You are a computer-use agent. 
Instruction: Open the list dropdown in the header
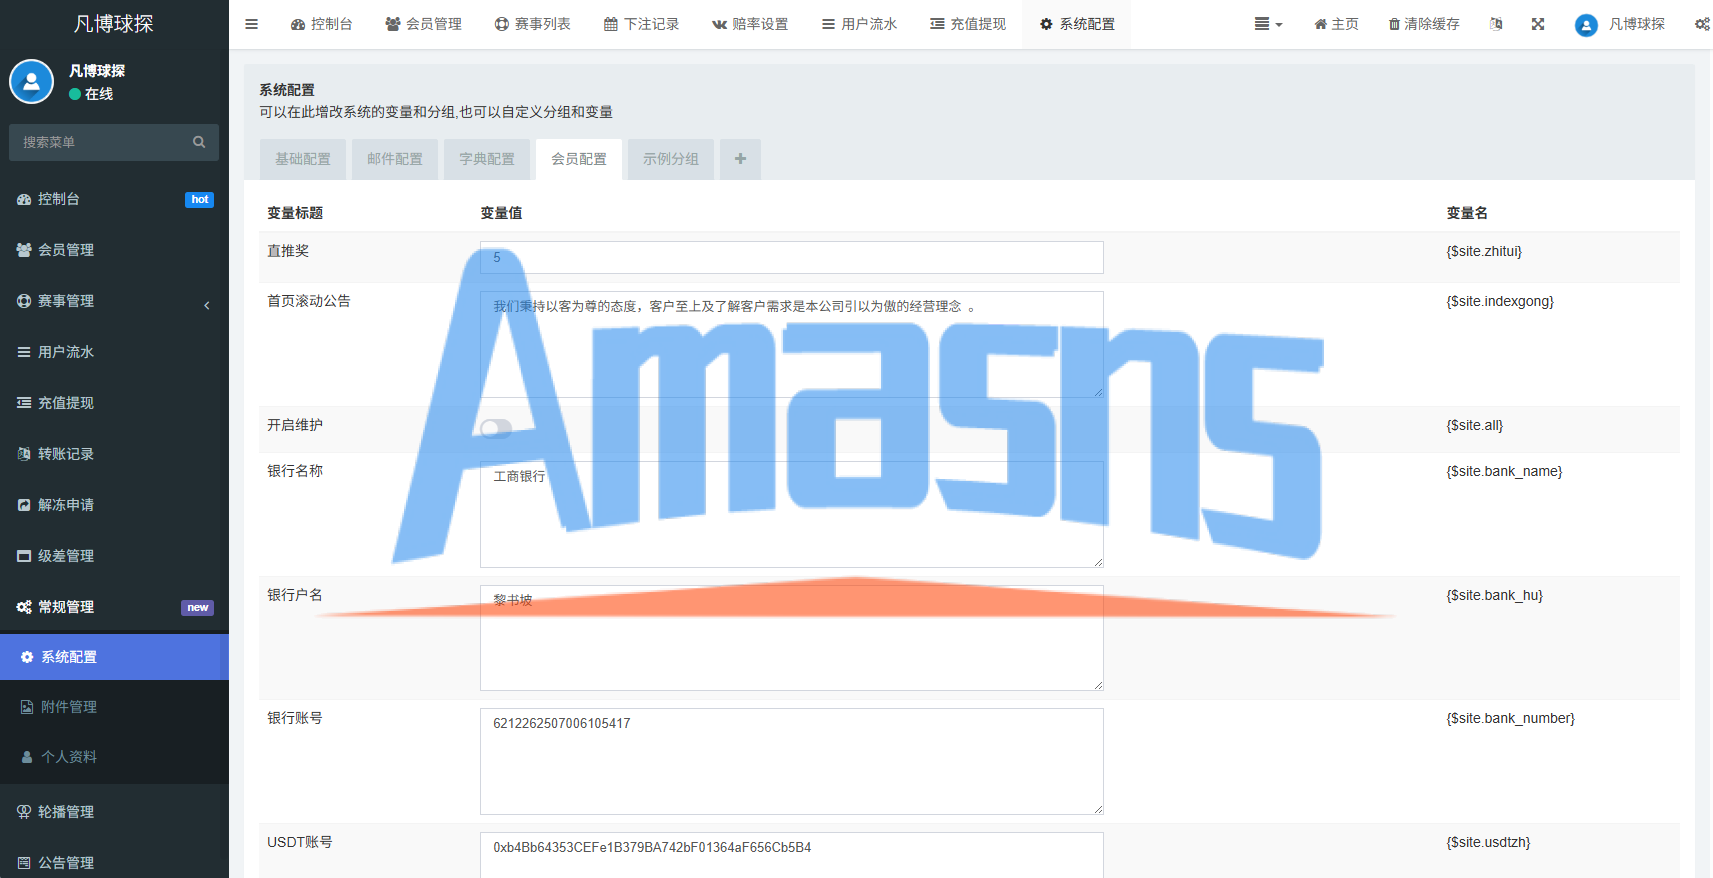coord(1268,24)
